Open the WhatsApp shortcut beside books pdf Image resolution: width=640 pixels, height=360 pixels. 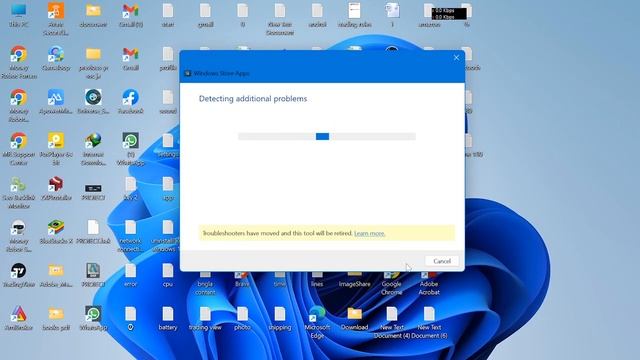(93, 318)
